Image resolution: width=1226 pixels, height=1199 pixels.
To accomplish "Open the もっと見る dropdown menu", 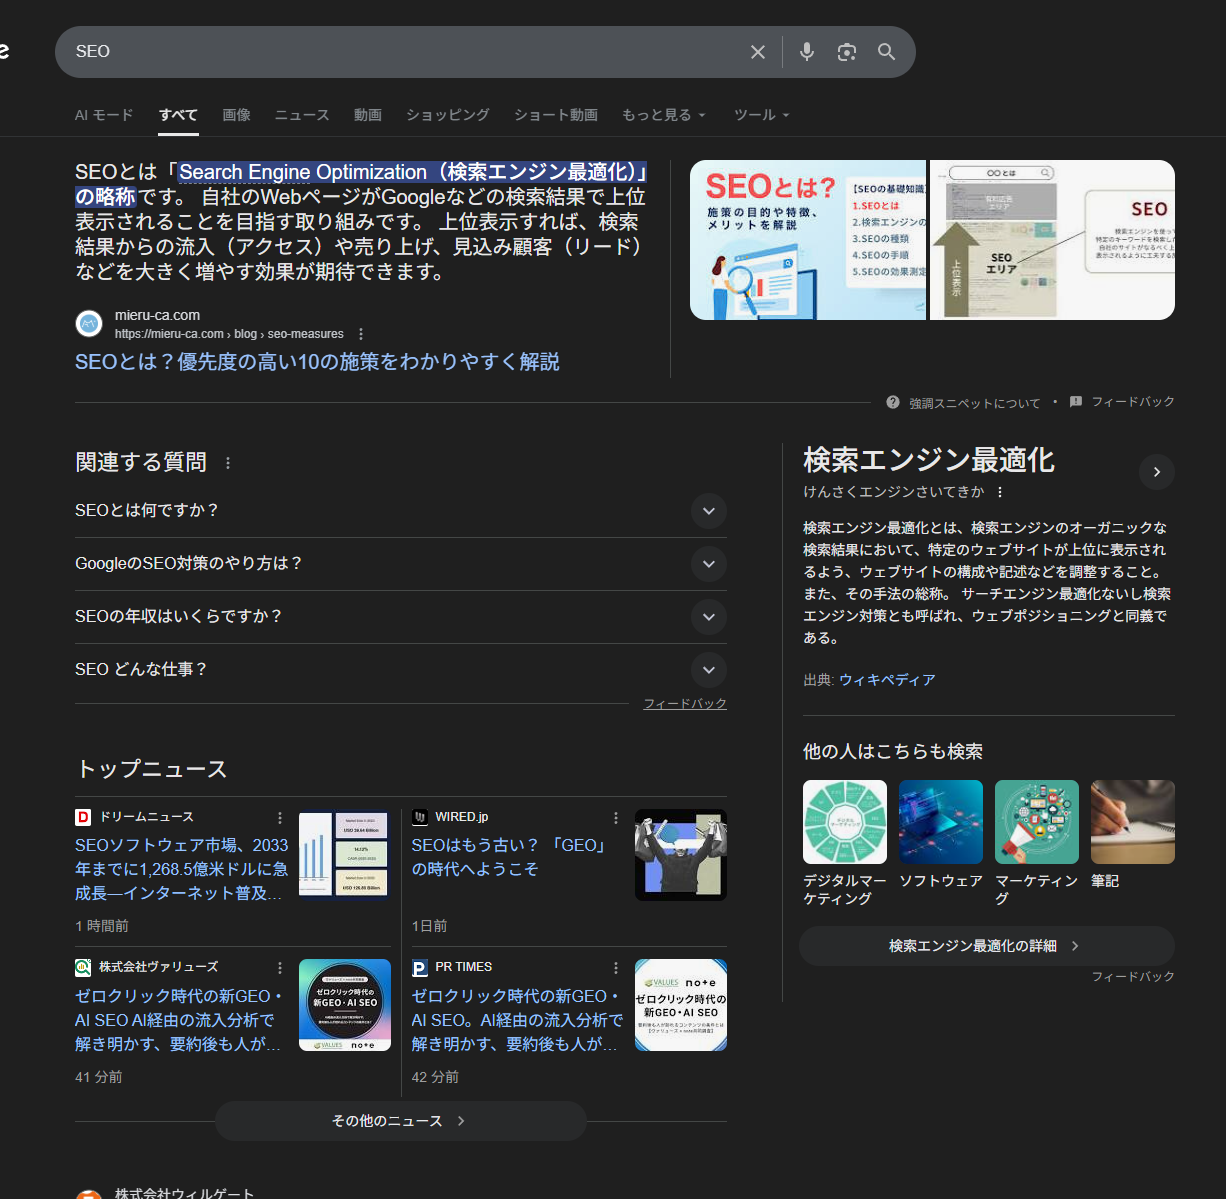I will click(663, 115).
